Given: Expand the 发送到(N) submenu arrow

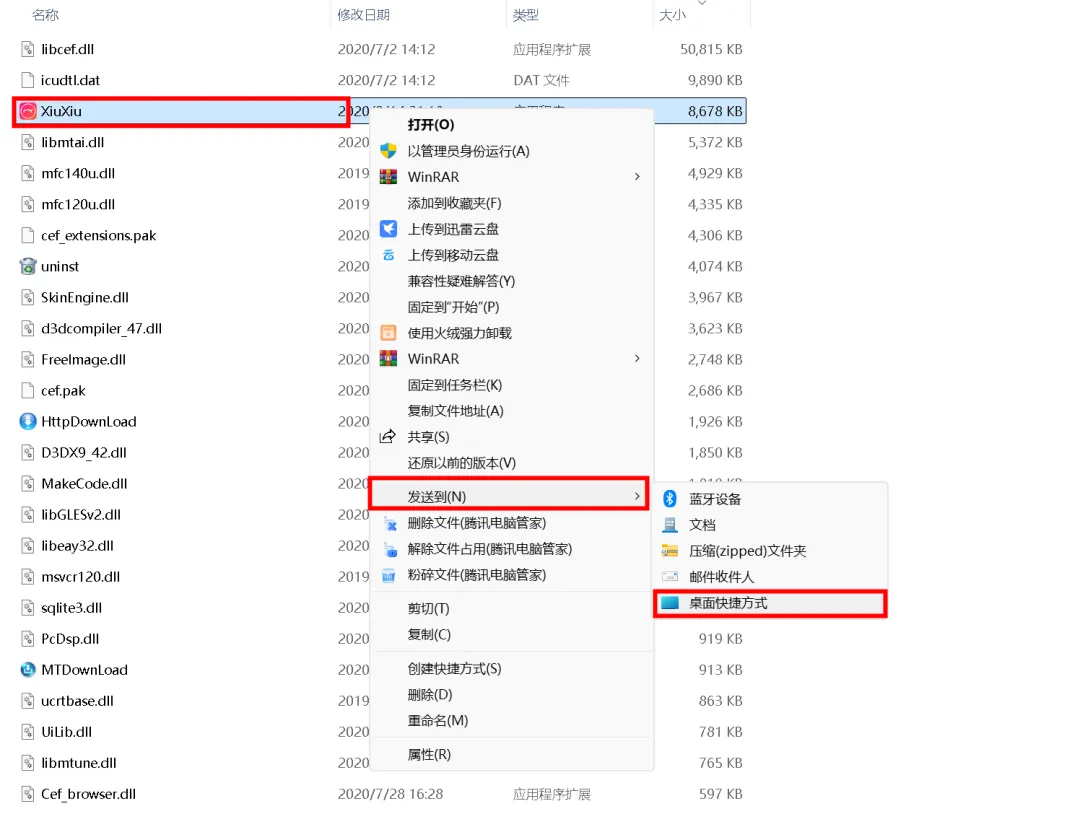Looking at the screenshot, I should pyautogui.click(x=637, y=496).
